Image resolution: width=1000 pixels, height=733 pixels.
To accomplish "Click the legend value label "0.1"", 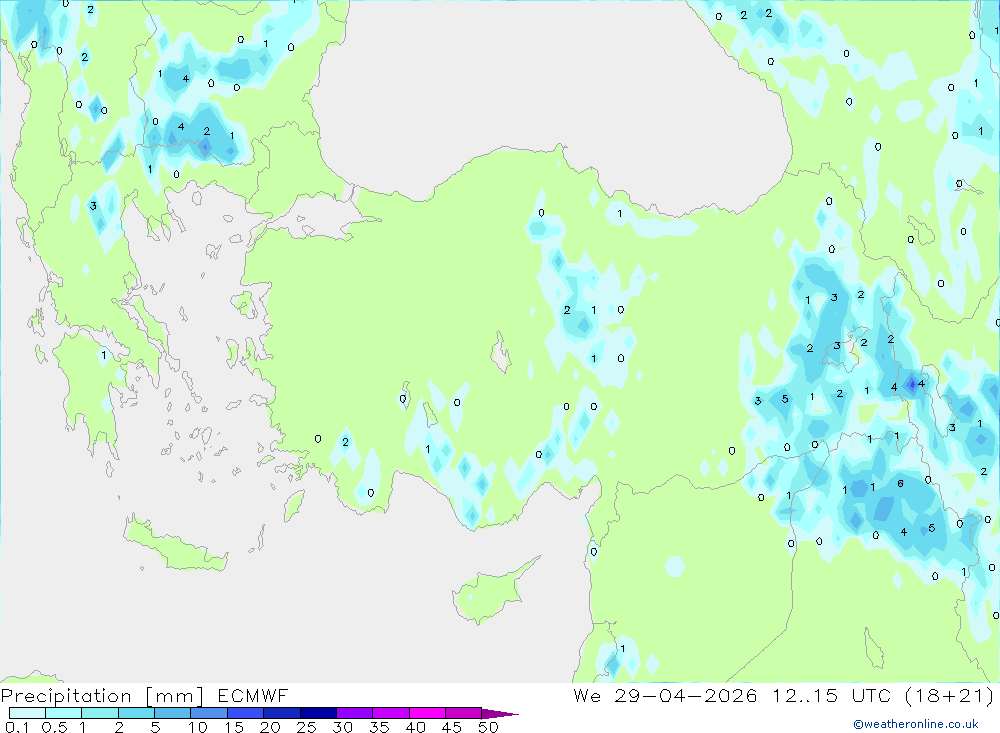I will point(17,727).
